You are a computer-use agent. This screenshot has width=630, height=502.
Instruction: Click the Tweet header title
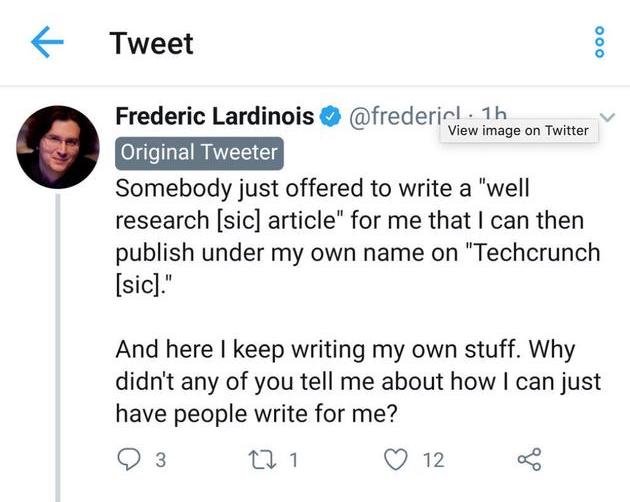[151, 43]
